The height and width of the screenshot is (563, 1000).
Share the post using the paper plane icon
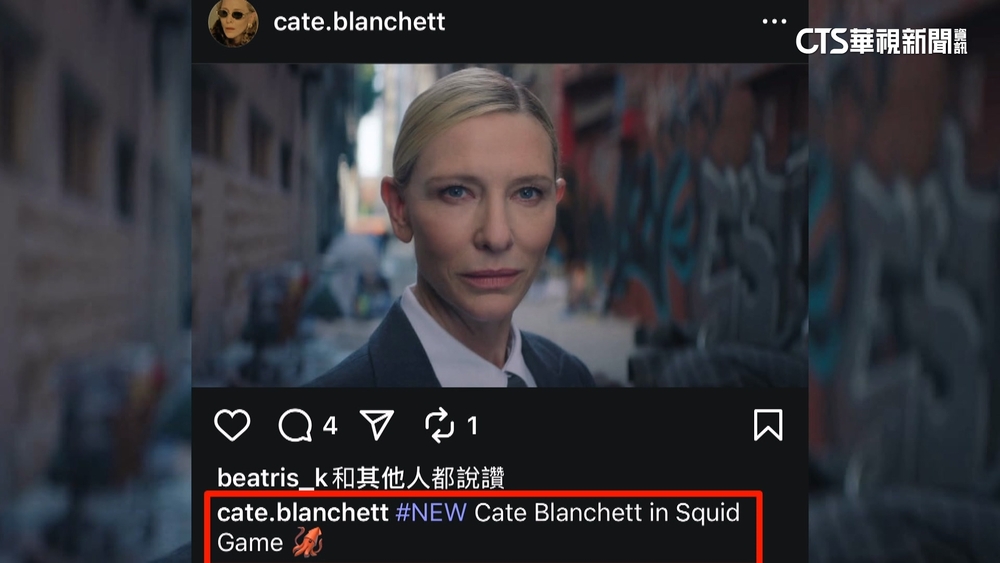click(377, 425)
